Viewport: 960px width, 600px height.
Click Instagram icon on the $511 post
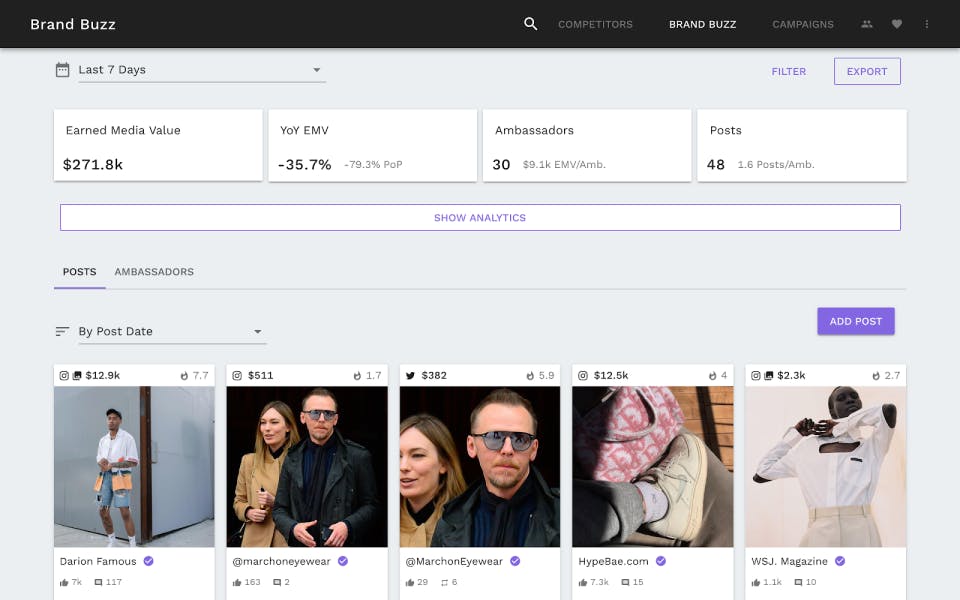[237, 376]
